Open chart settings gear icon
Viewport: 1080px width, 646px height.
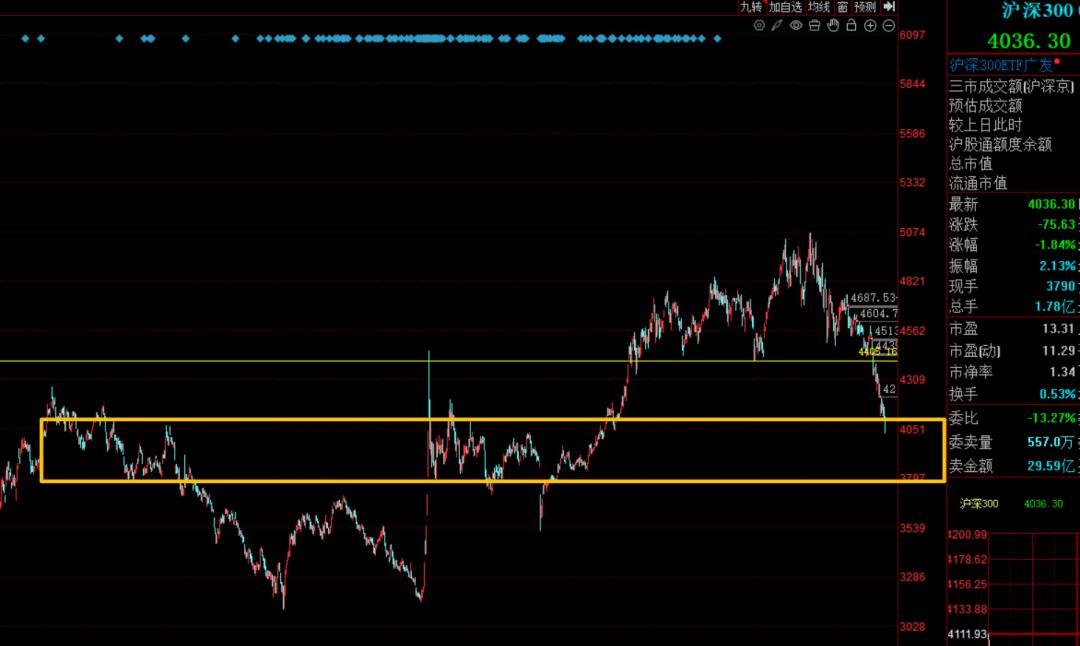point(759,25)
